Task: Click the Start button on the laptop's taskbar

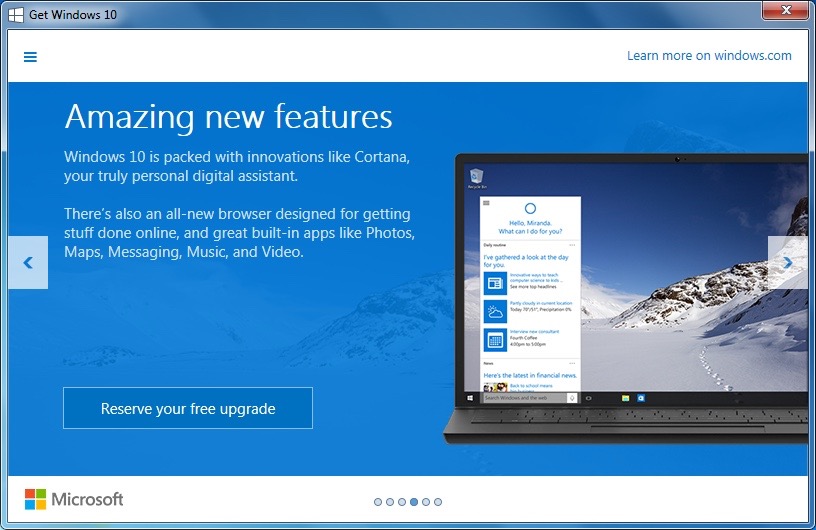Action: [x=470, y=398]
